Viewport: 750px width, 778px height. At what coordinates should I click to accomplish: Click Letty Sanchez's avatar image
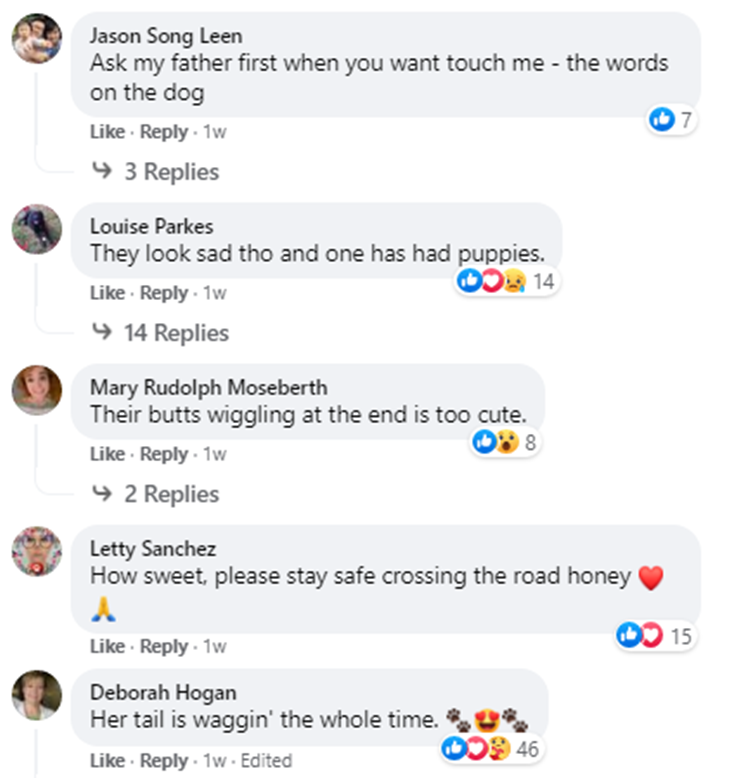click(37, 552)
